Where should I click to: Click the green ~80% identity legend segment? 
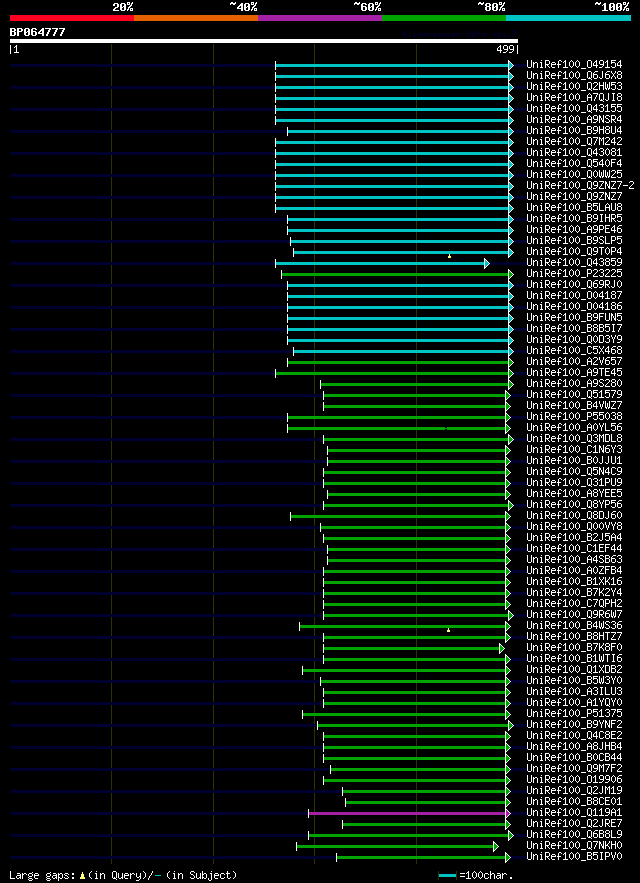pos(444,18)
